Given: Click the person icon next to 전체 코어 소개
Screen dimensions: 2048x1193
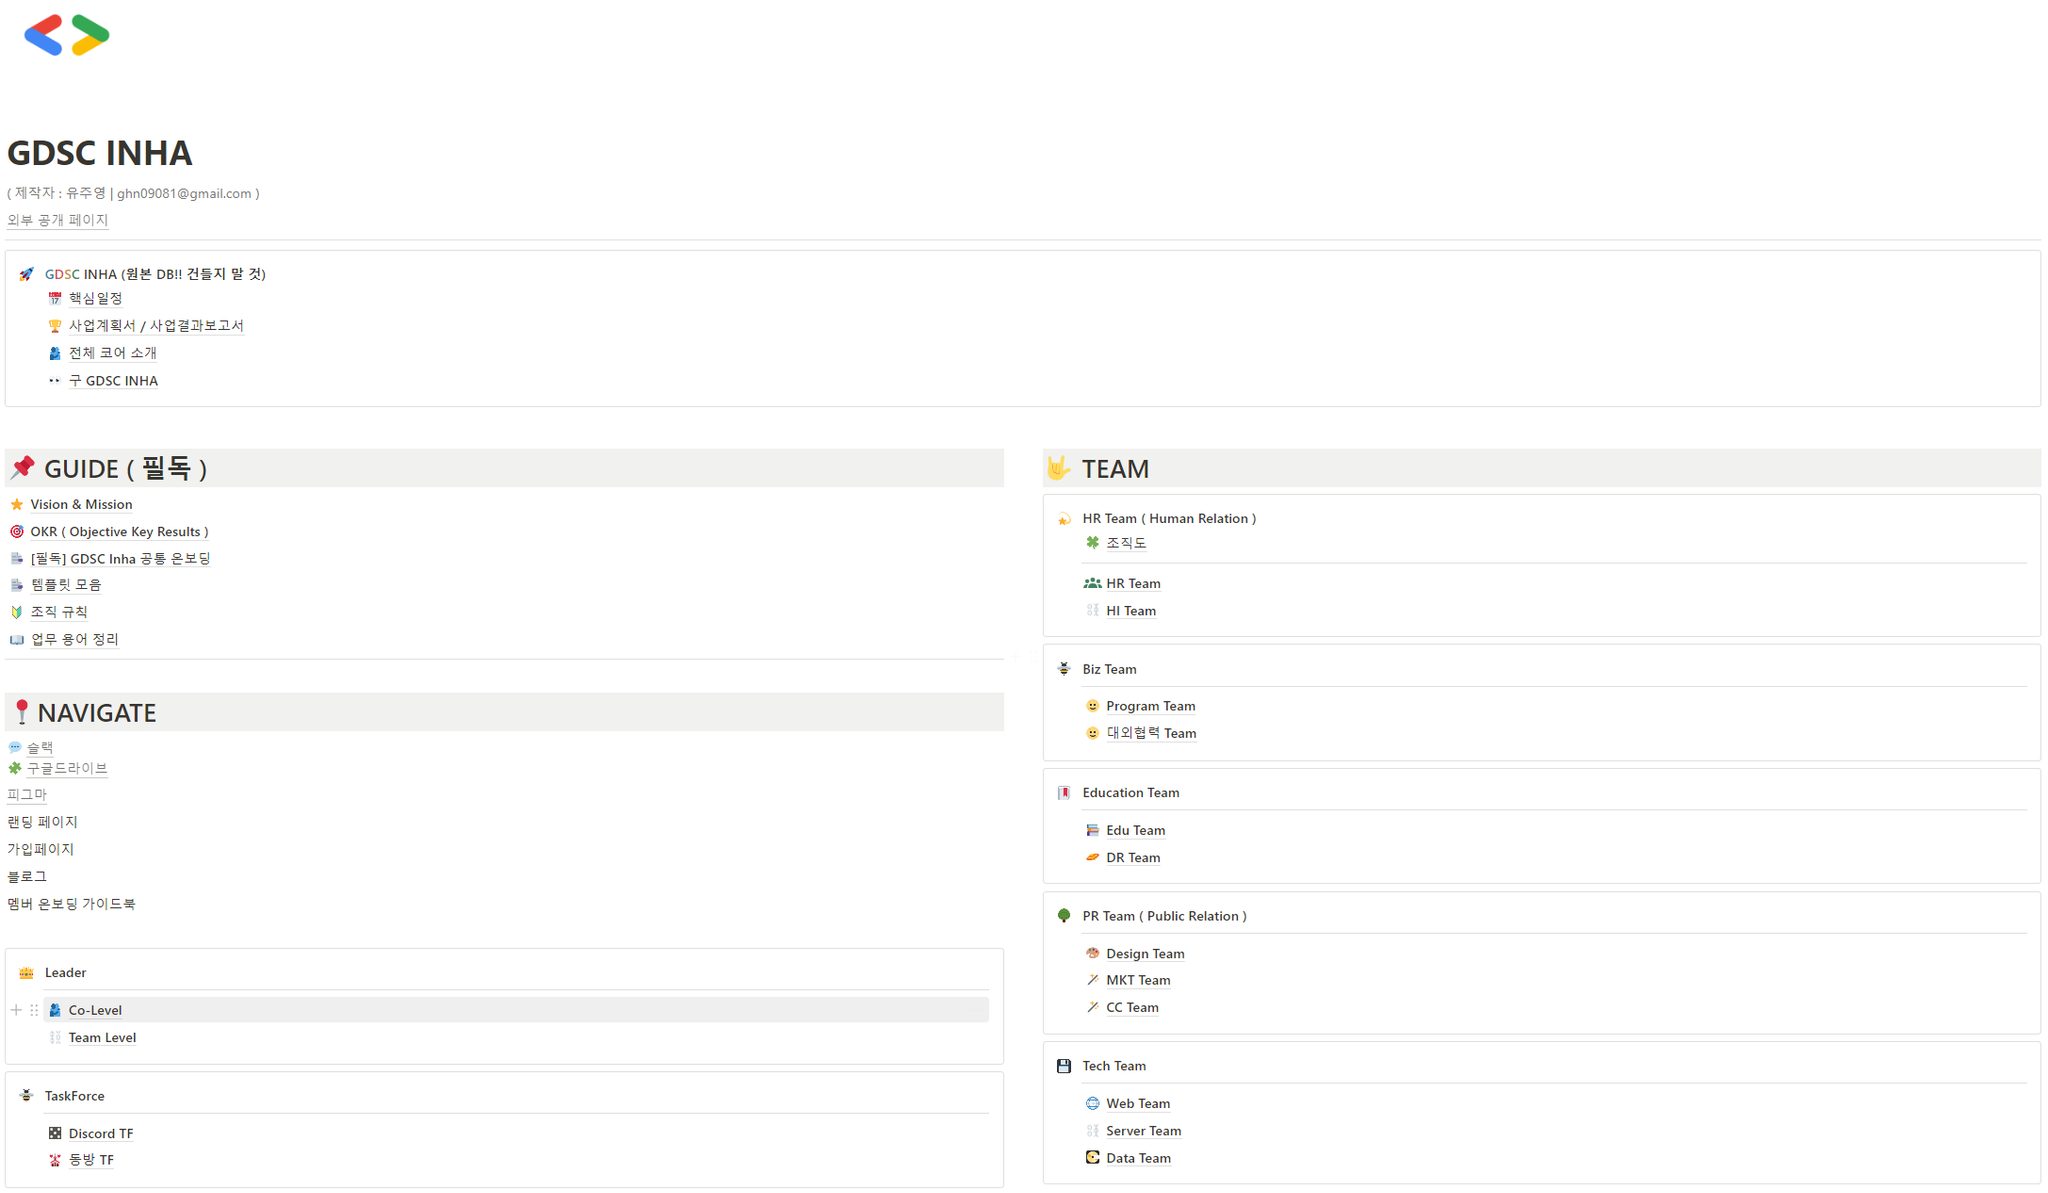Looking at the screenshot, I should (55, 353).
